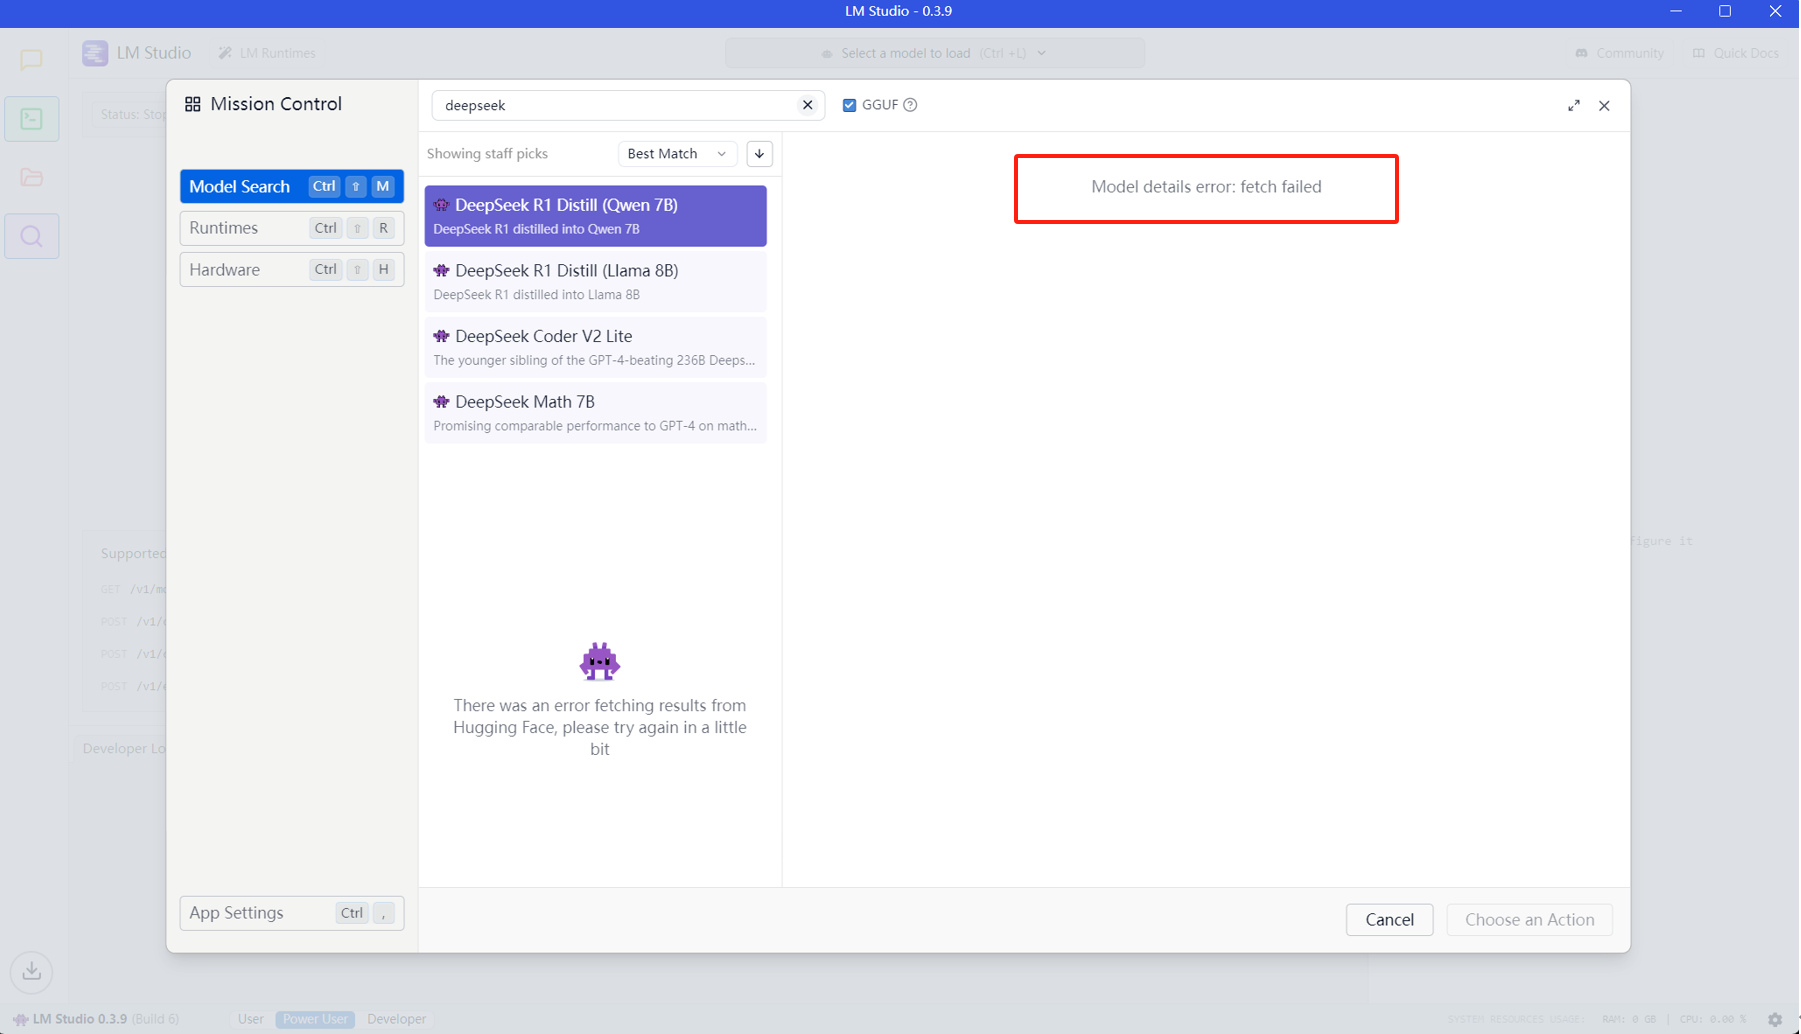Image resolution: width=1801 pixels, height=1034 pixels.
Task: Click the Model details error message
Action: 1206,187
